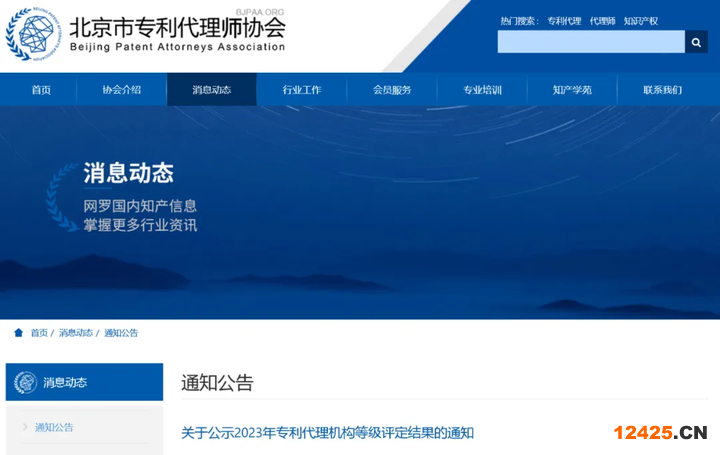720x455 pixels.
Task: Click inside the top search input field
Action: pyautogui.click(x=590, y=42)
